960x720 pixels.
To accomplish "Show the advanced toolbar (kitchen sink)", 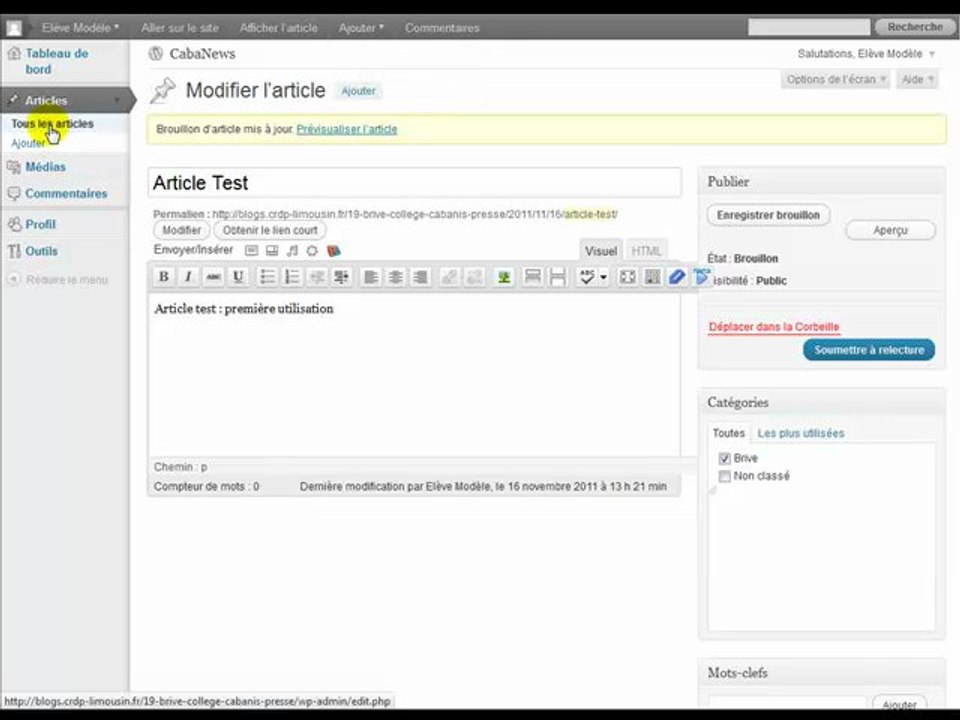I will (653, 277).
